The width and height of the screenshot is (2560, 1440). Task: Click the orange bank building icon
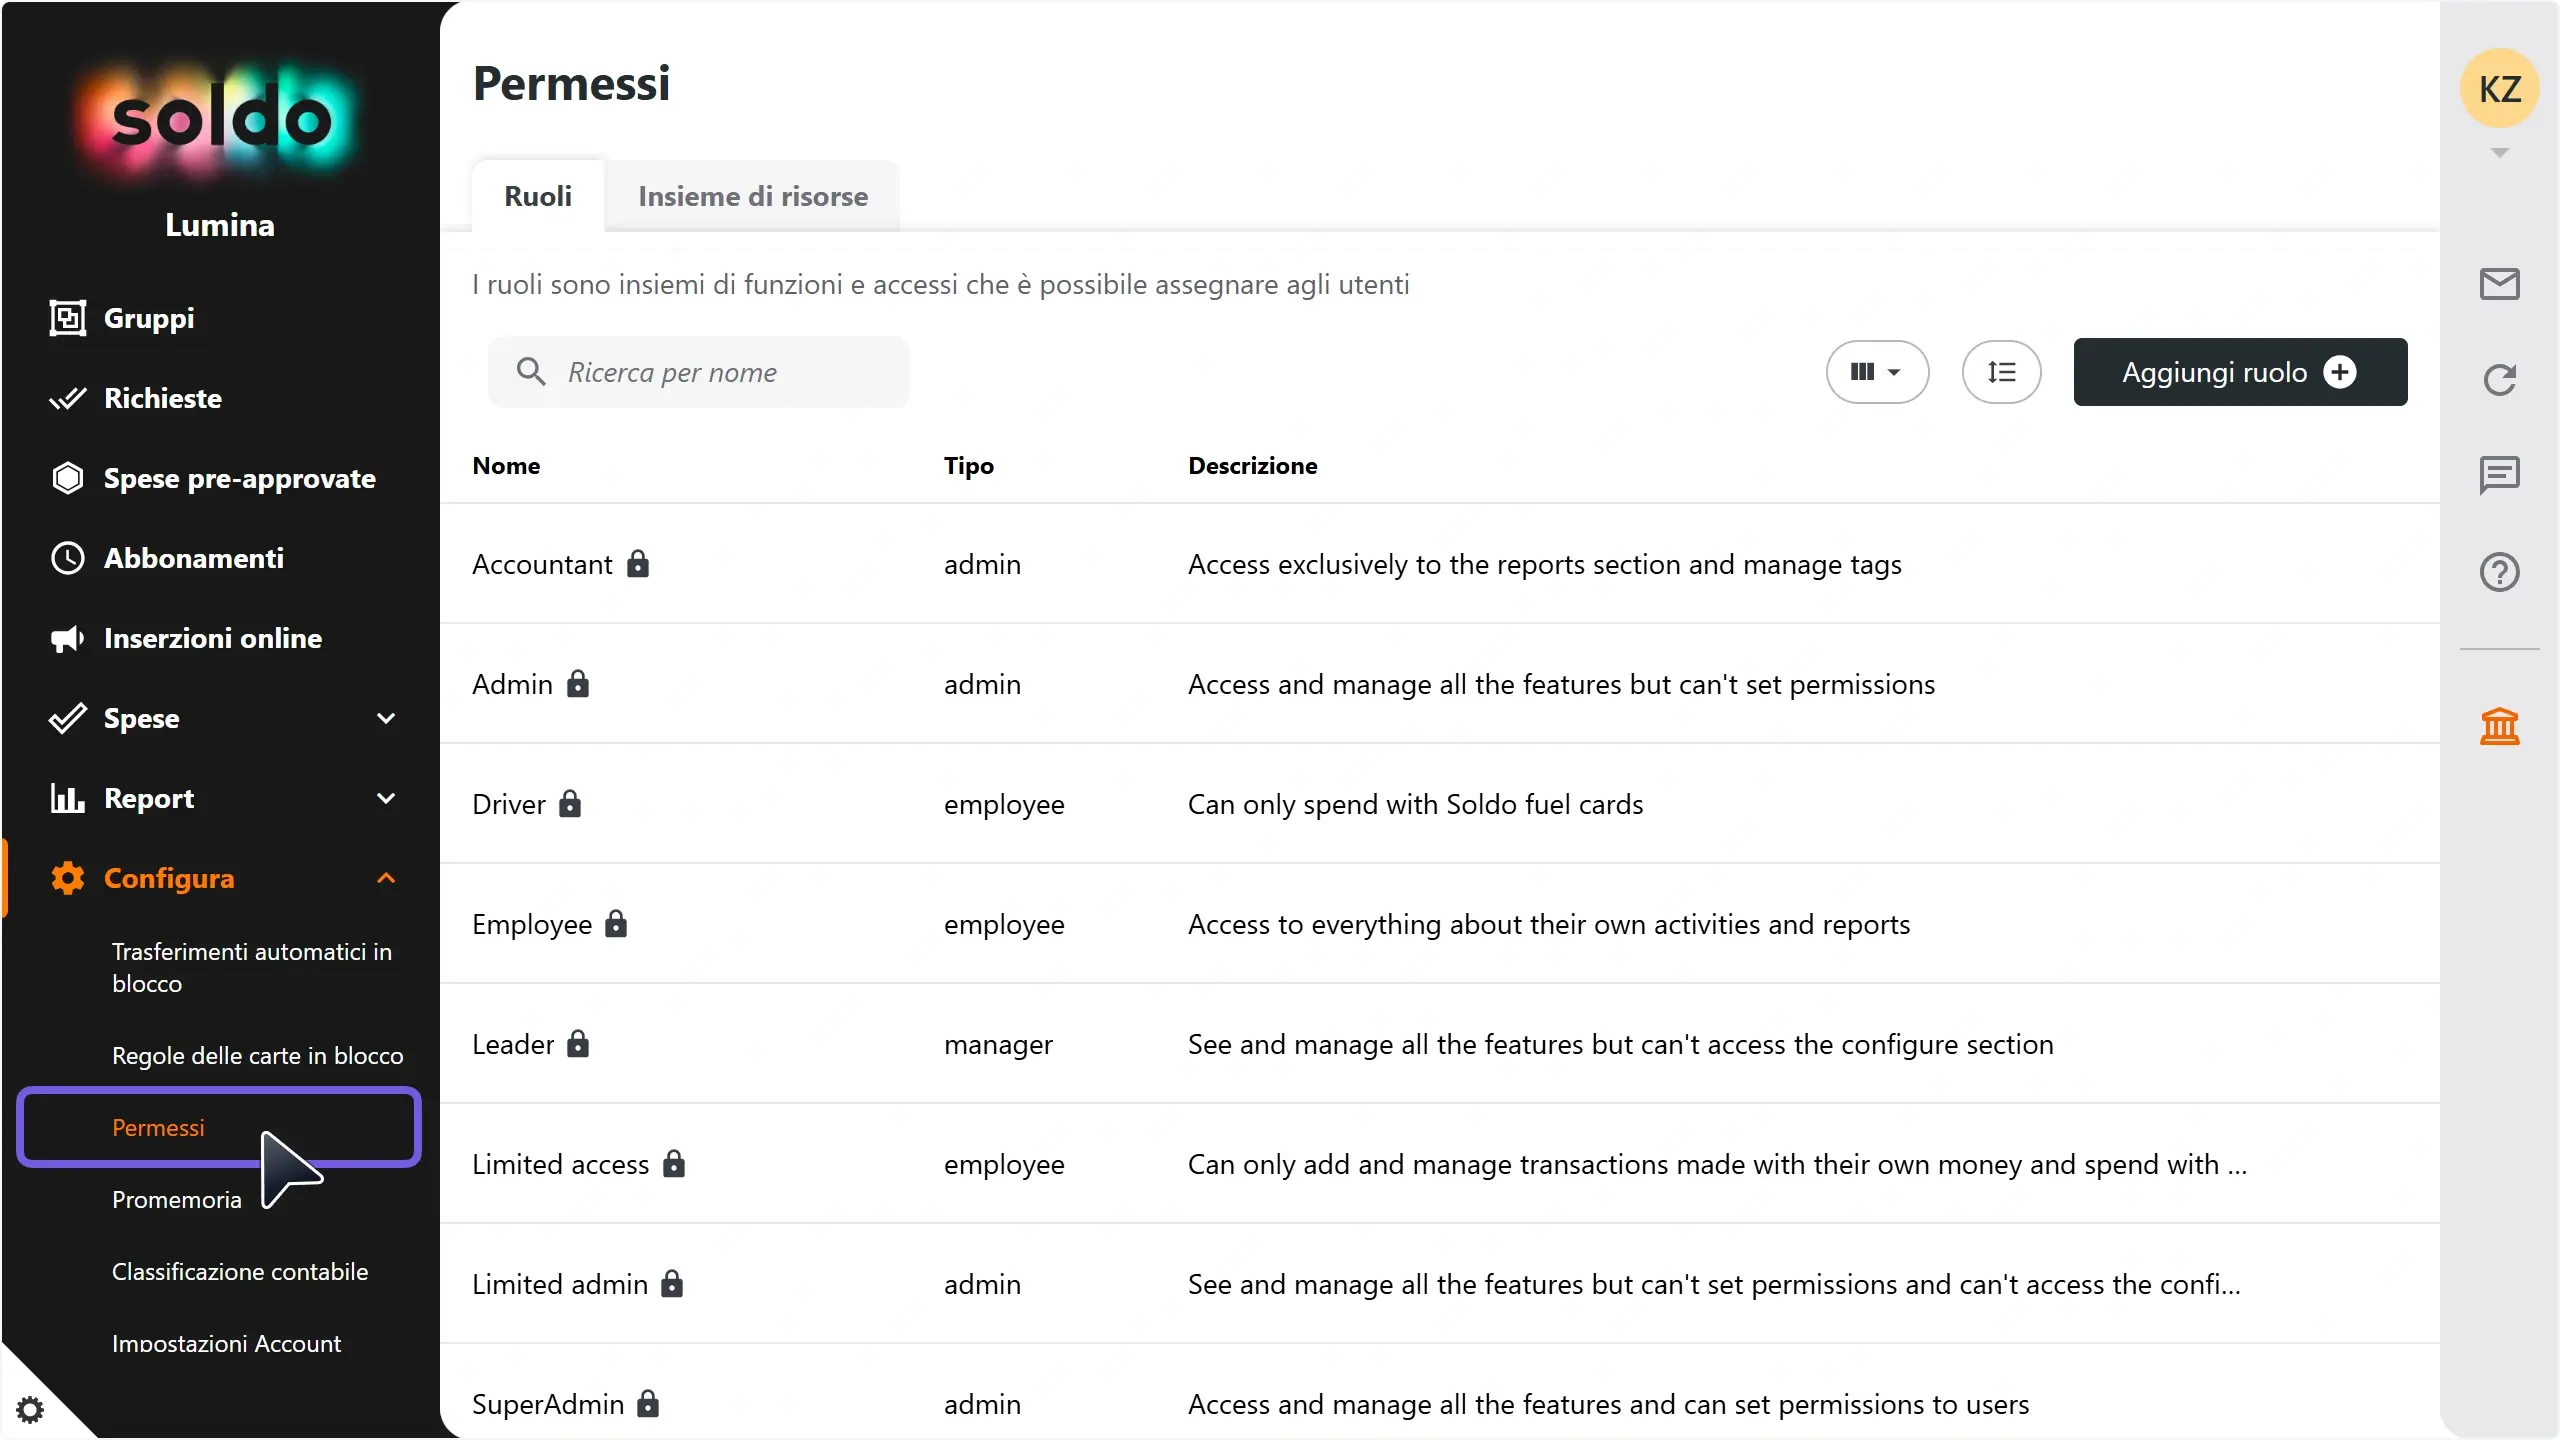2499,726
